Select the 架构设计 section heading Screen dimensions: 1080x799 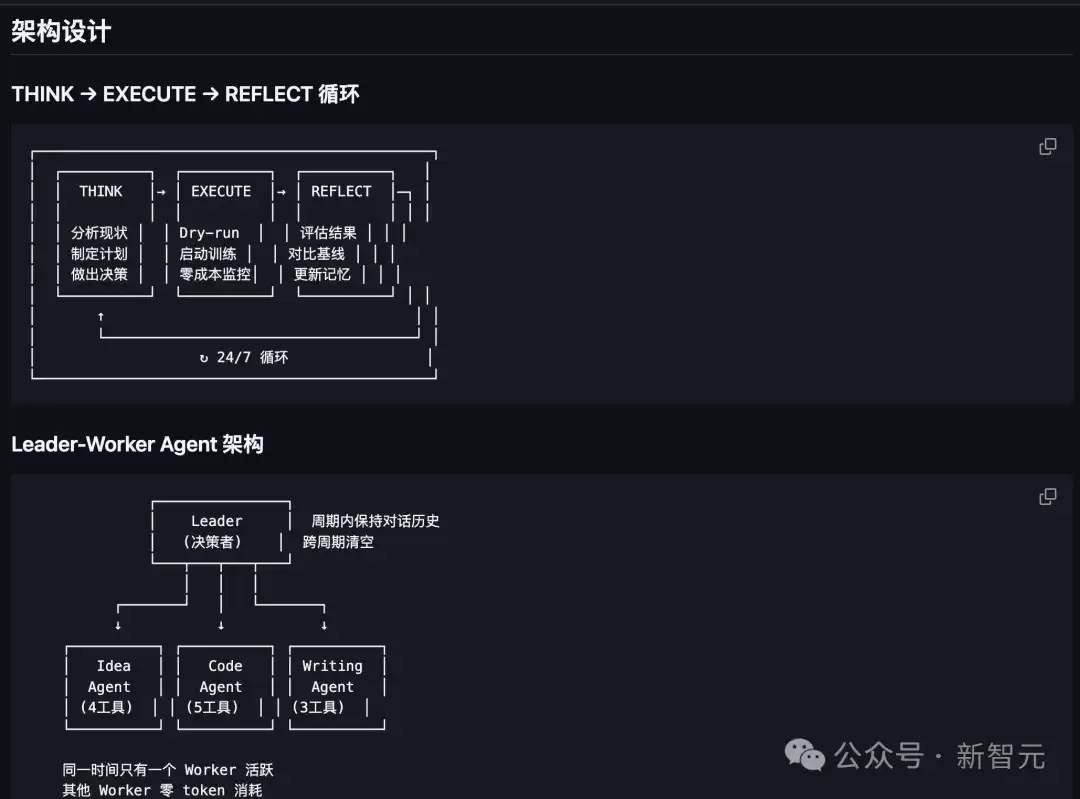tap(61, 31)
